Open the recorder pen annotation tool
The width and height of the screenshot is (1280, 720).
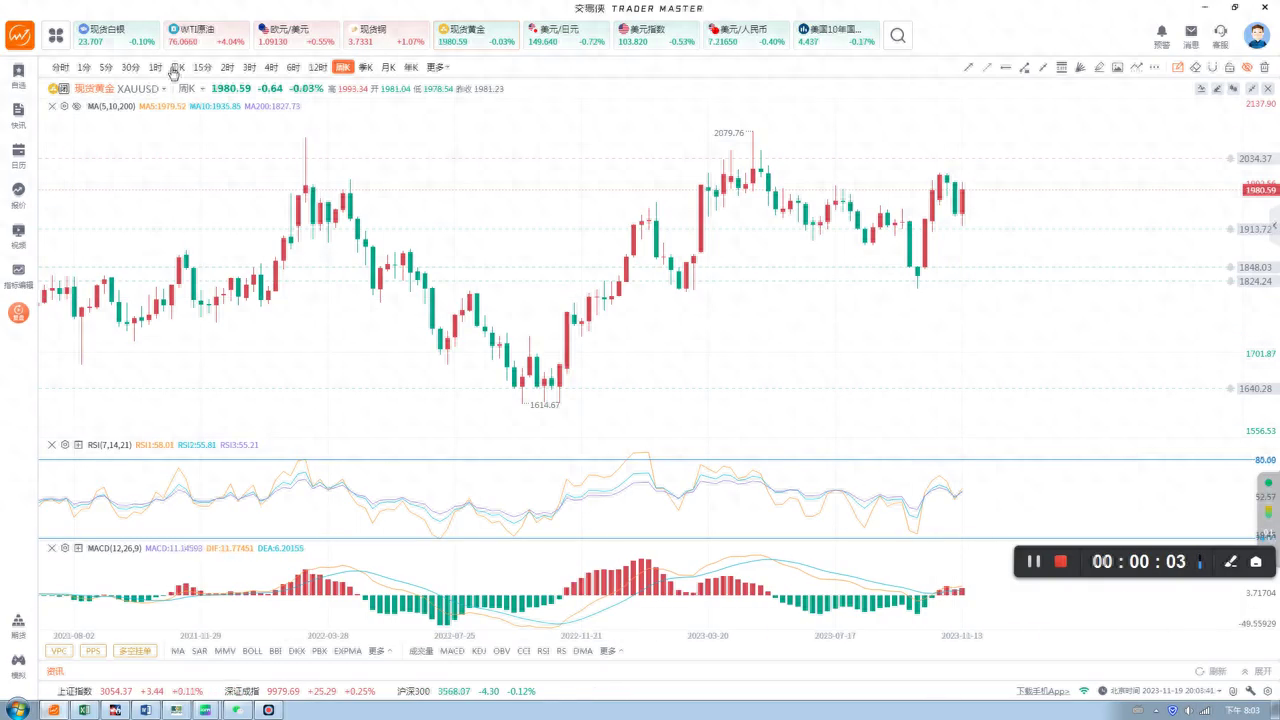[1231, 562]
